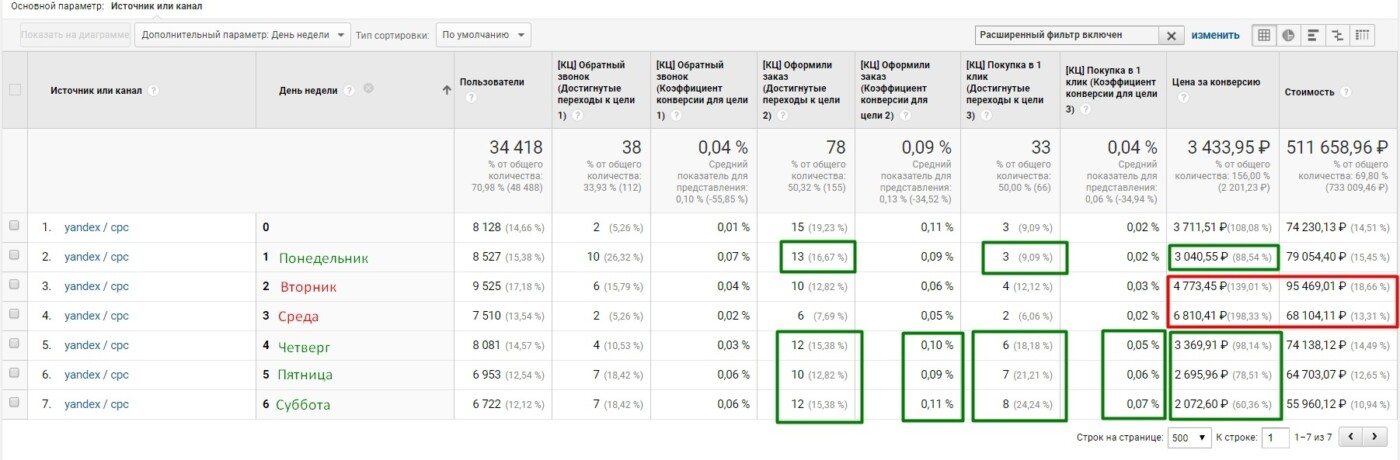Sort by the Пользователи column header
This screenshot has height=460, width=1400.
pos(491,82)
